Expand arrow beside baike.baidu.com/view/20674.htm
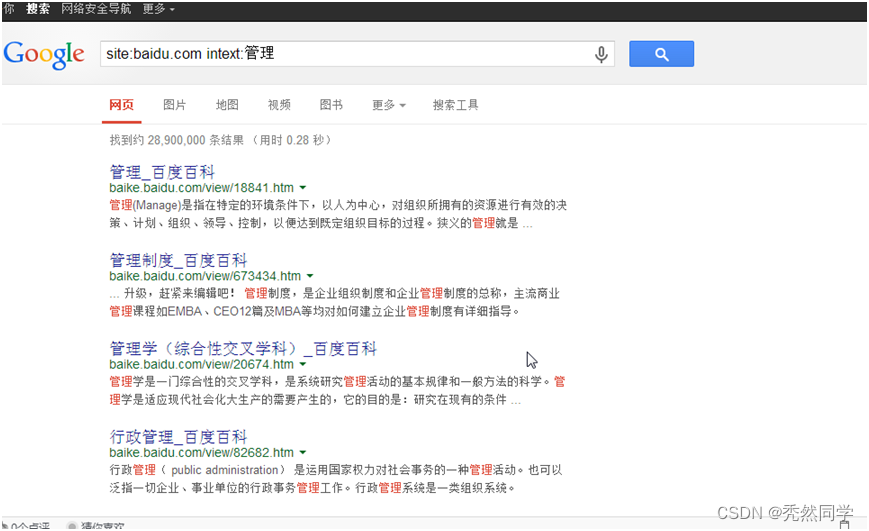This screenshot has width=869, height=531. point(303,364)
